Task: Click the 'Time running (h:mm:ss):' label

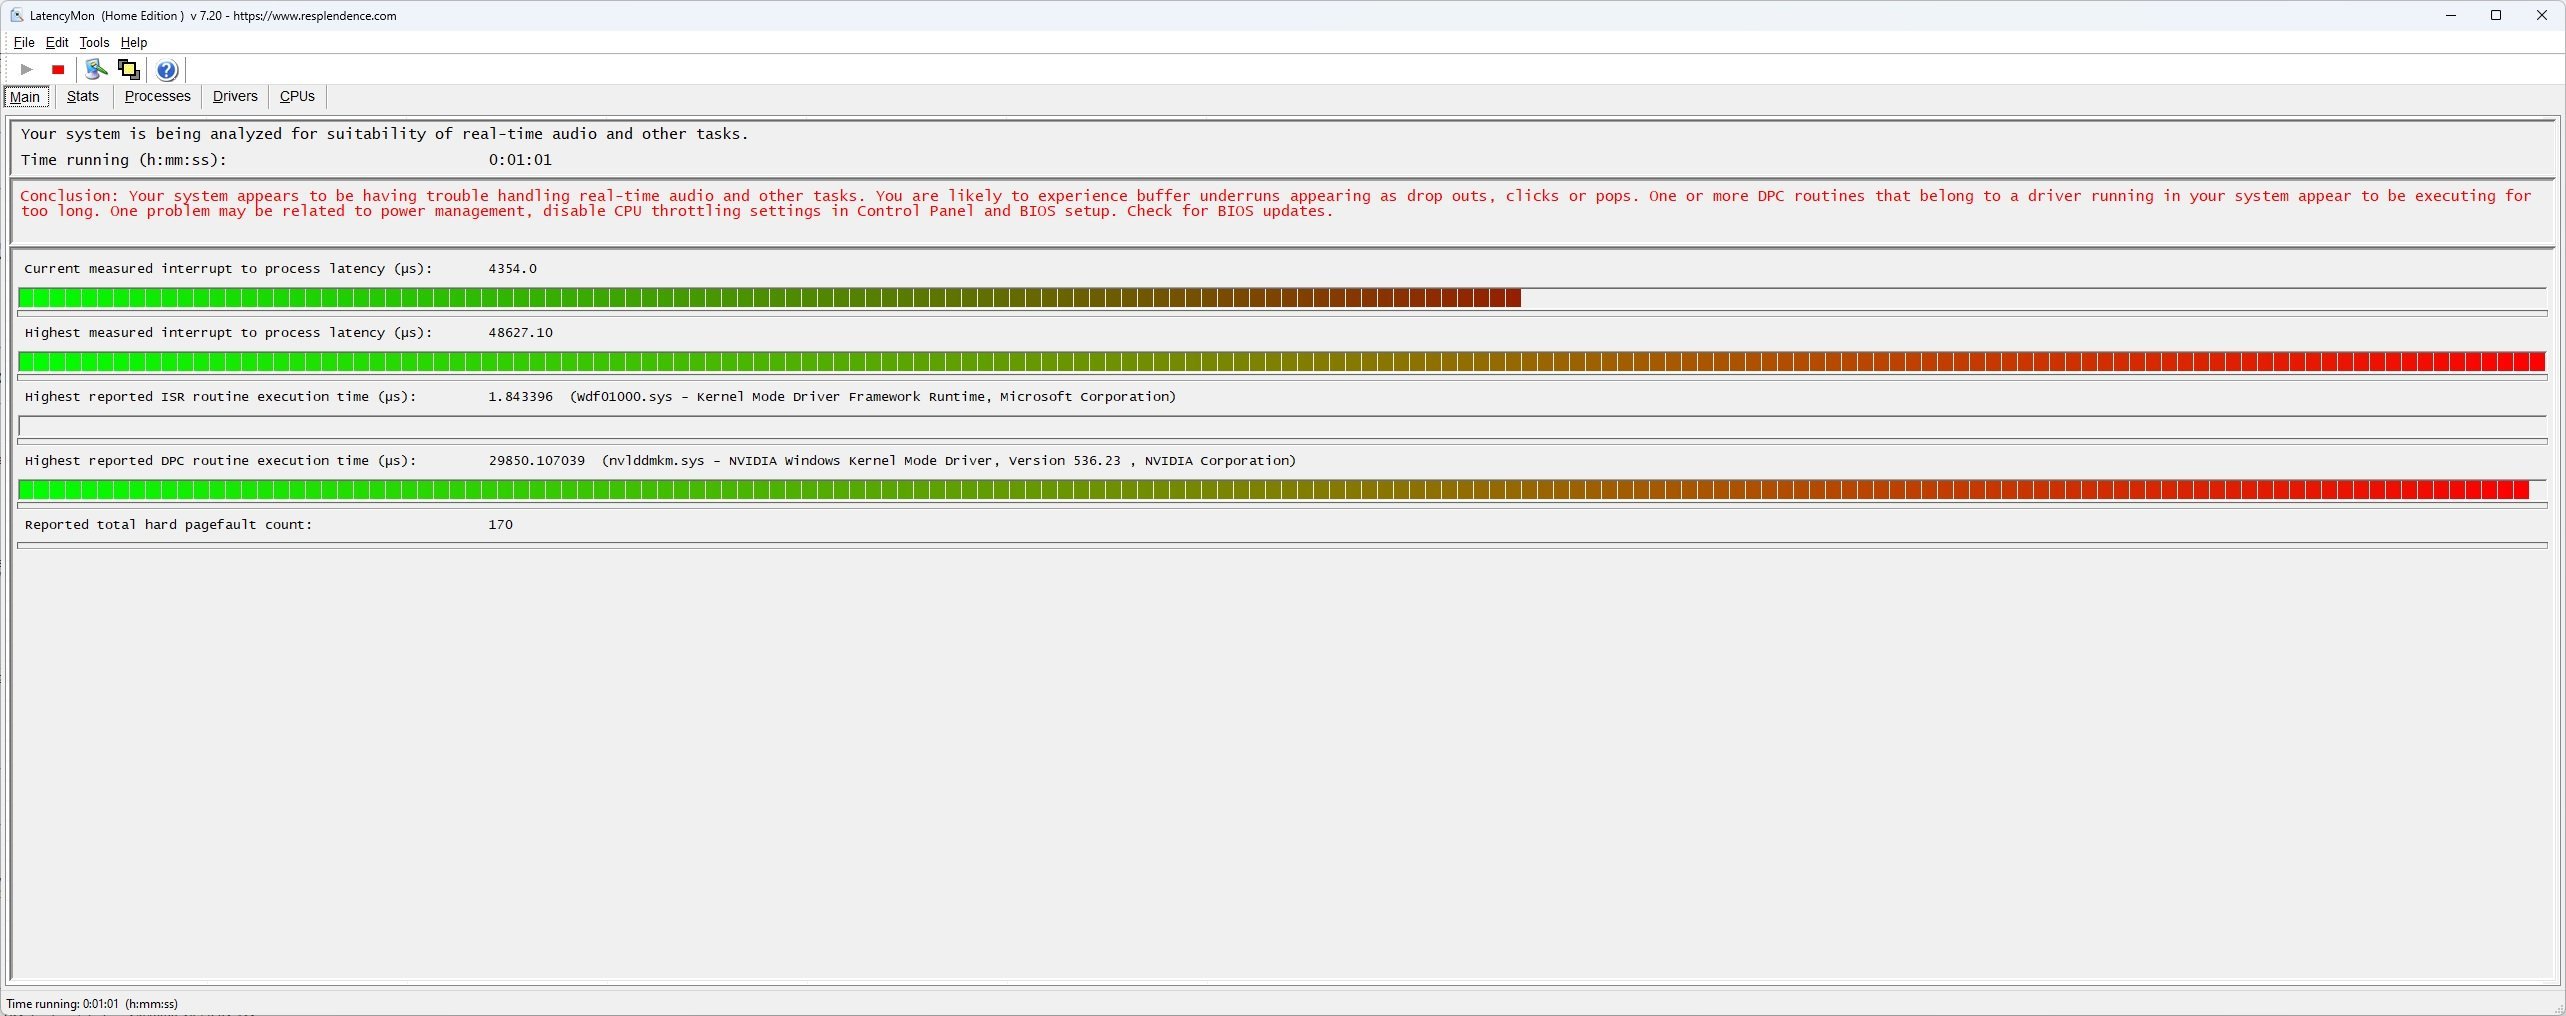Action: [124, 160]
